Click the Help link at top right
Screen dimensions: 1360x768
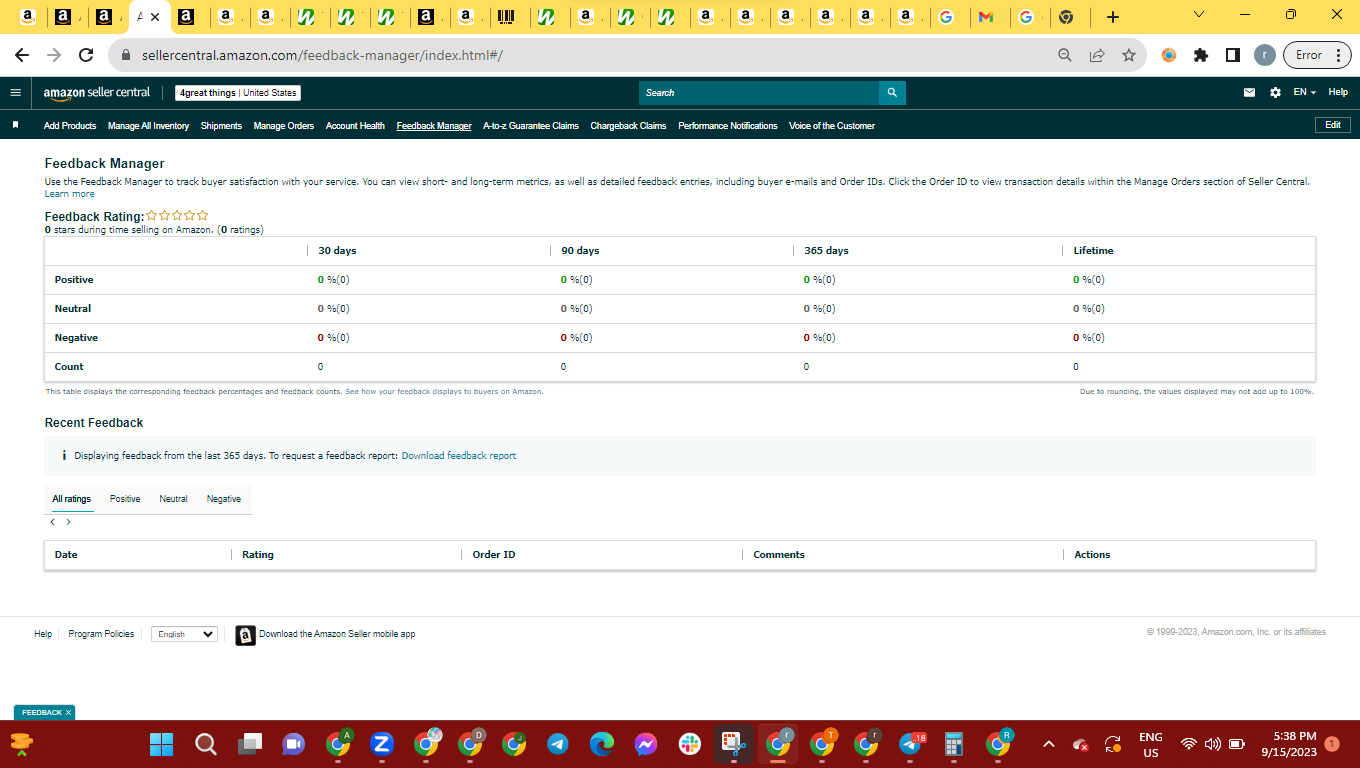point(1338,92)
